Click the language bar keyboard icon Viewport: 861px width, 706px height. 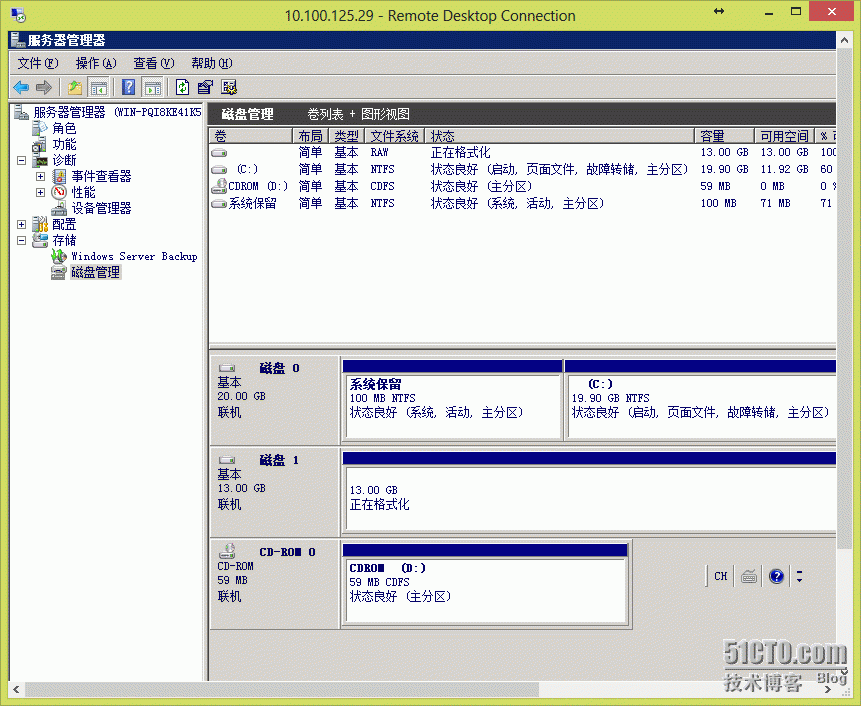tap(749, 576)
